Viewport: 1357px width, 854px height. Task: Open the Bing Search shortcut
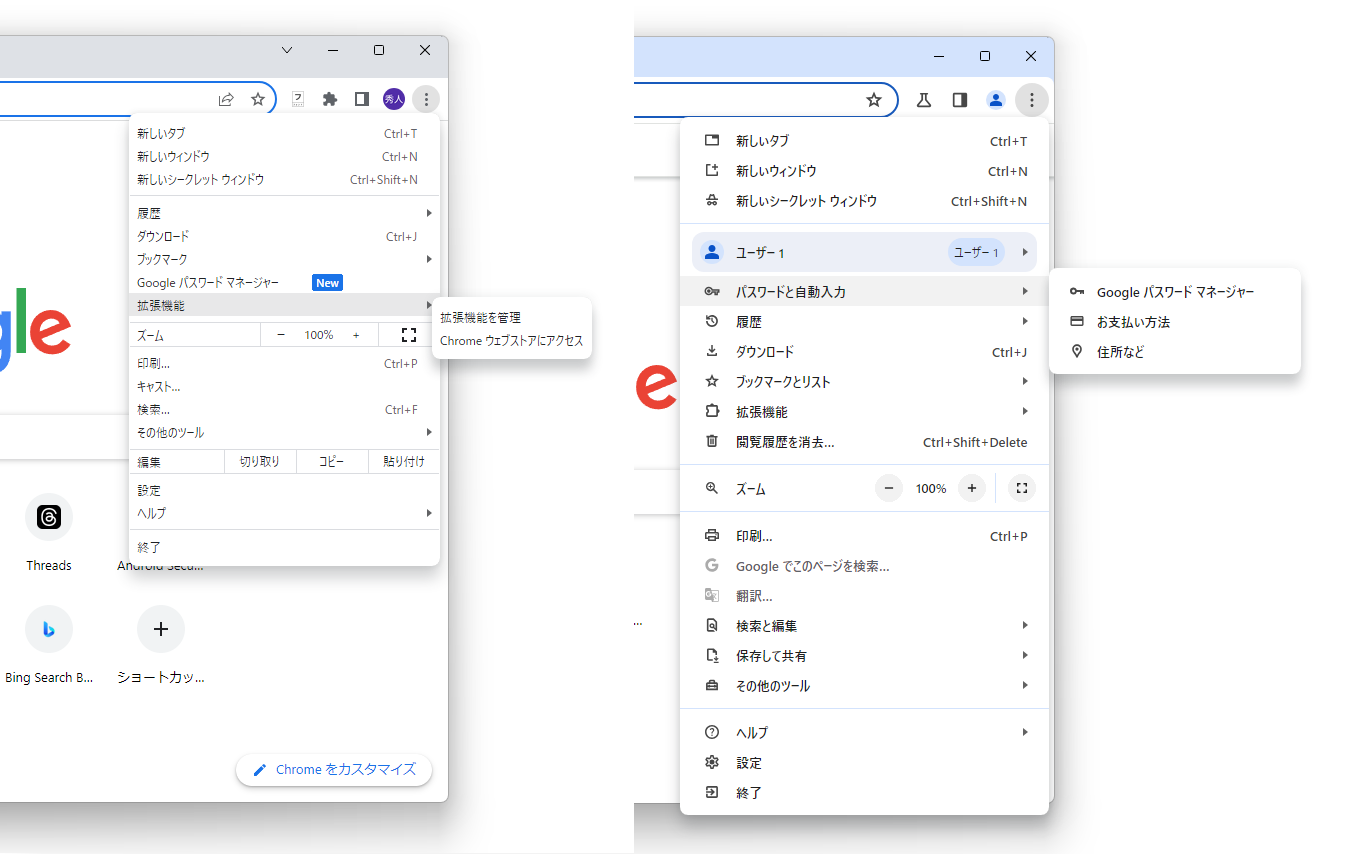(48, 629)
